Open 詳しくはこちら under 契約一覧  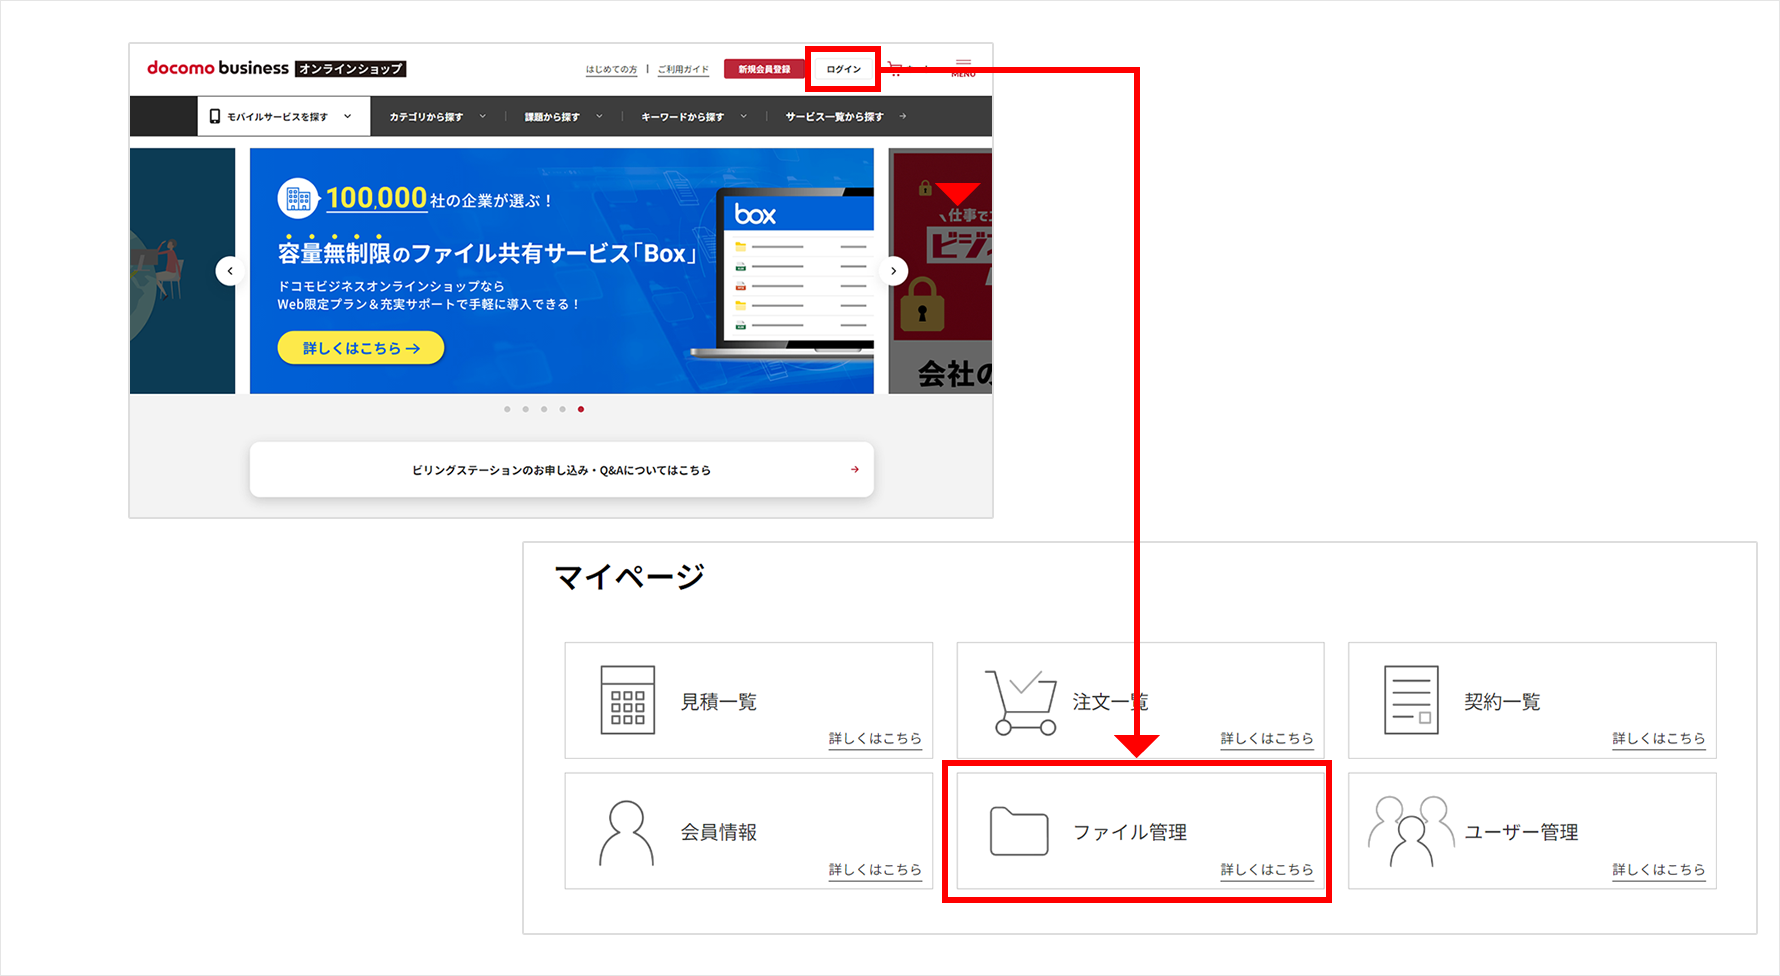point(1659,738)
